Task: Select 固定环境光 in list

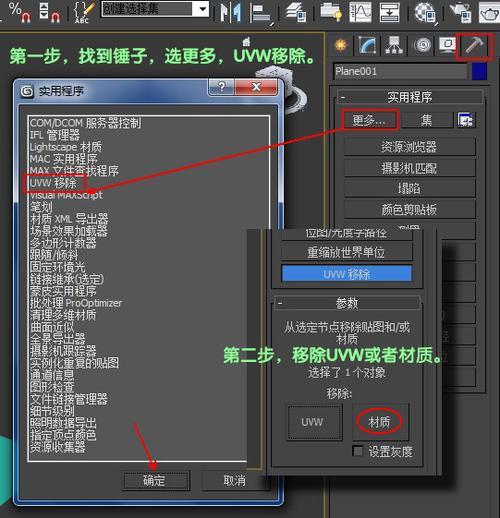Action: click(57, 267)
